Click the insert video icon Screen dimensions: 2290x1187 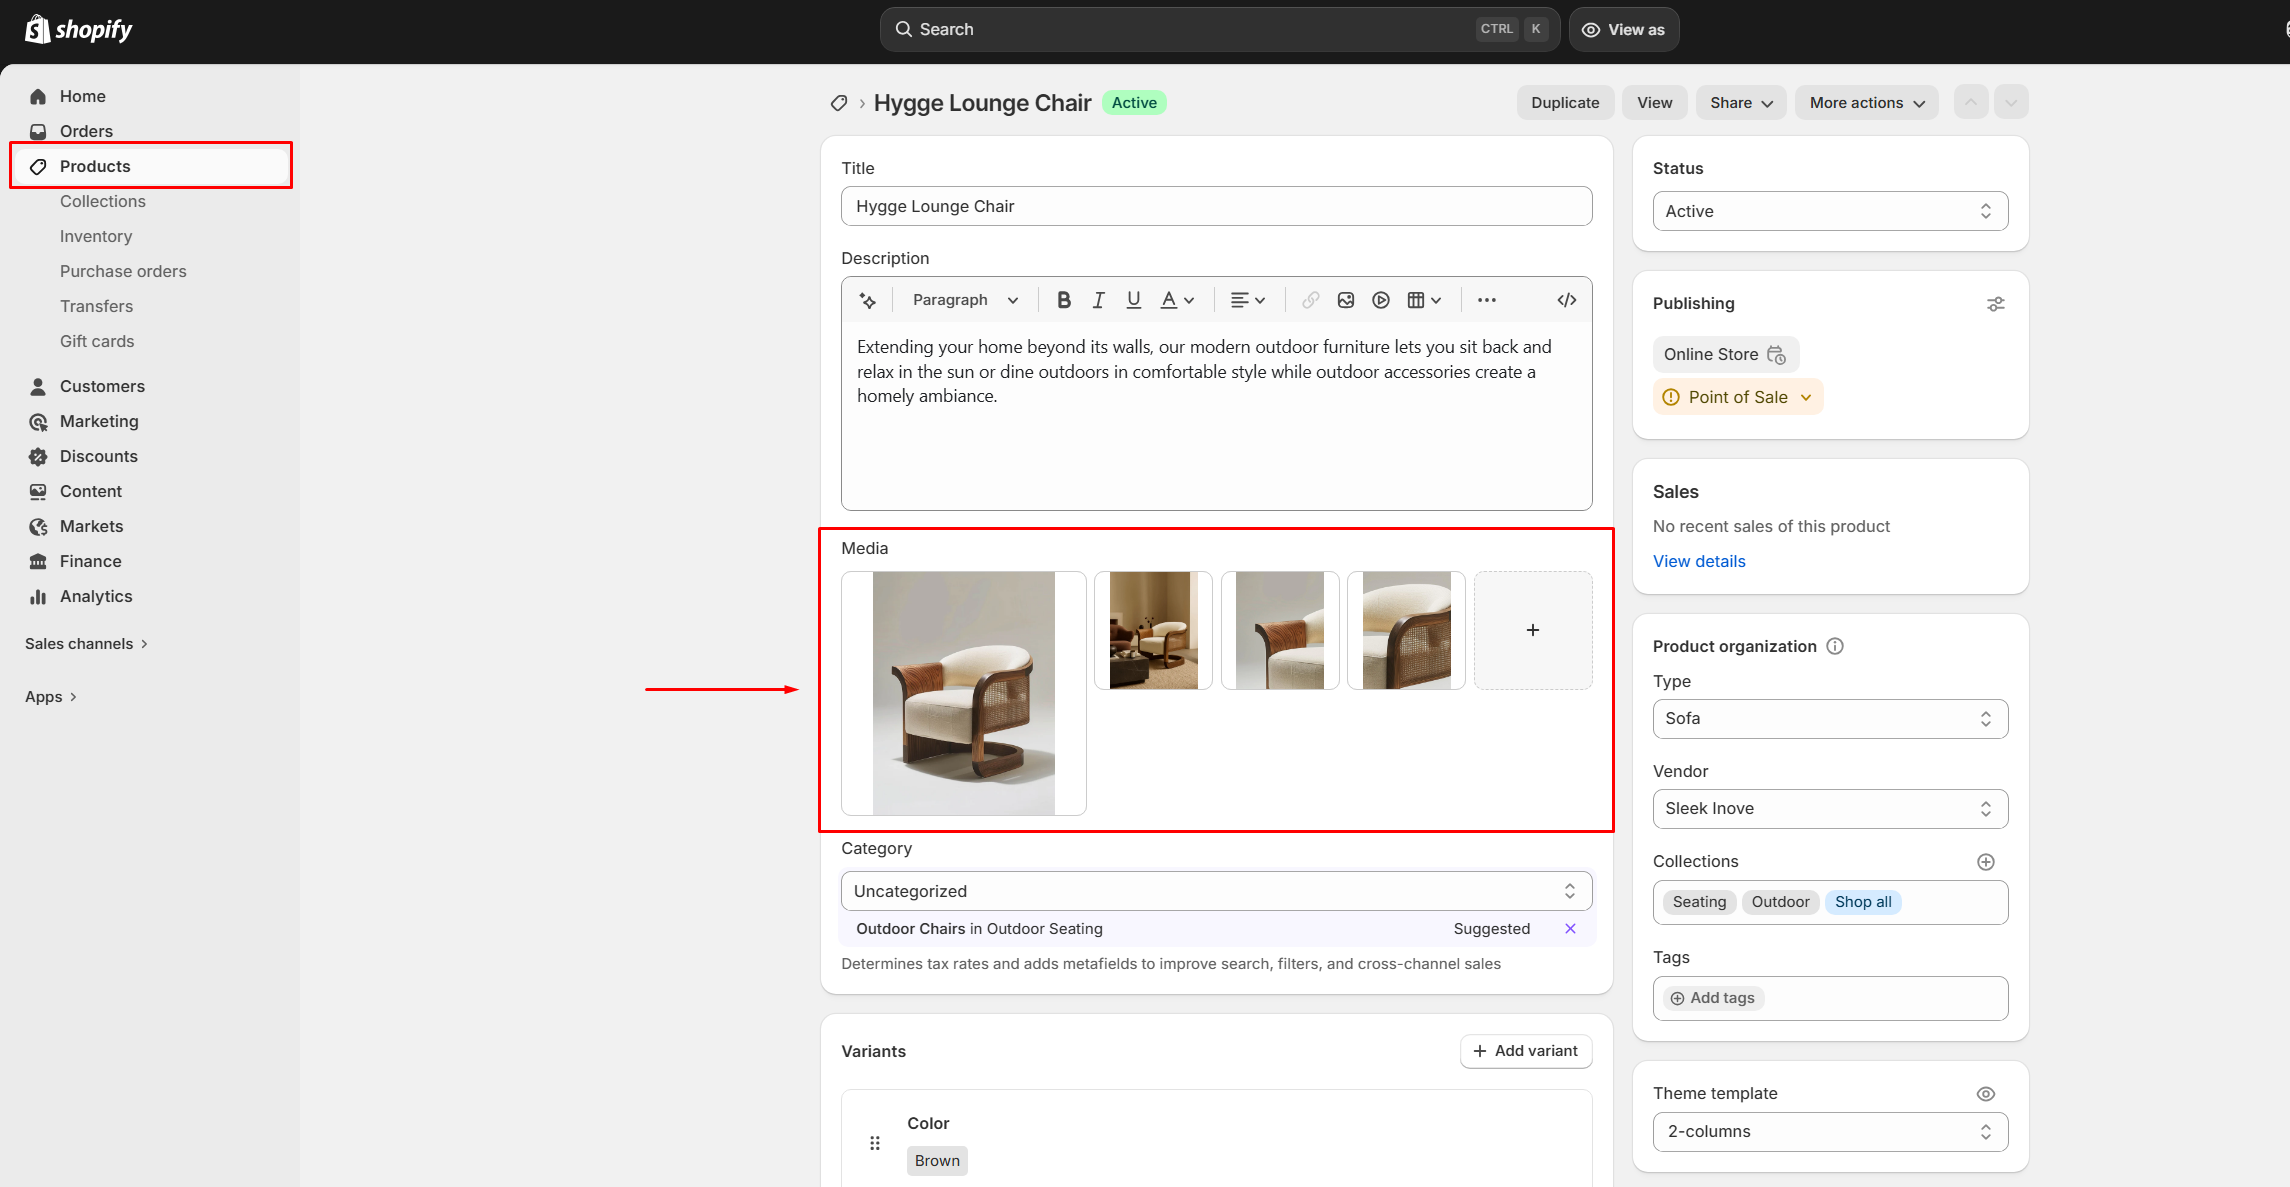(1381, 300)
